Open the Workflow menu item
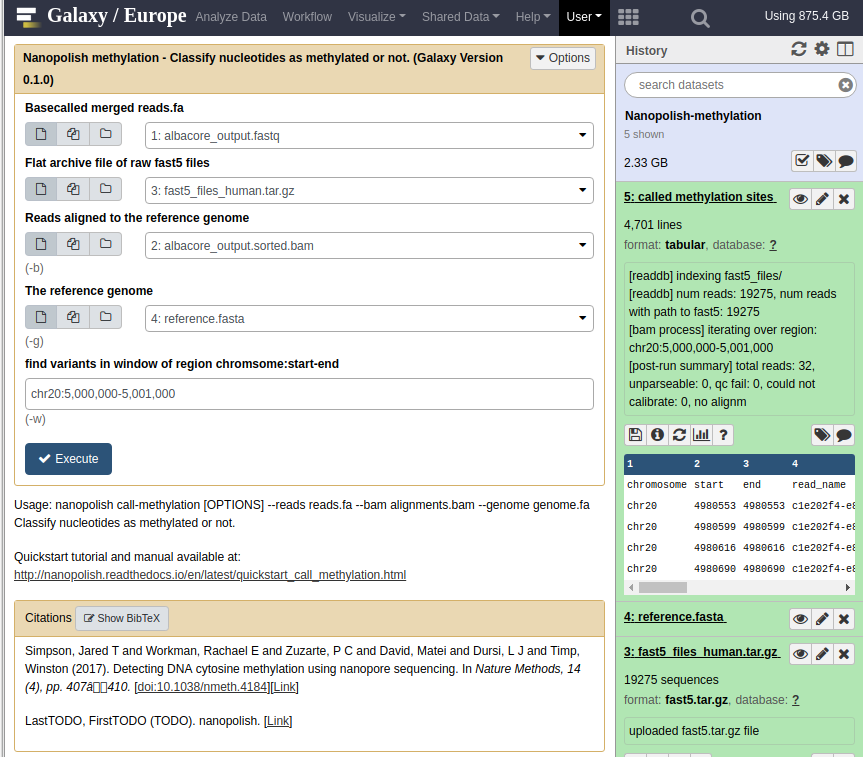Screen dimensions: 863x757 (307, 17)
